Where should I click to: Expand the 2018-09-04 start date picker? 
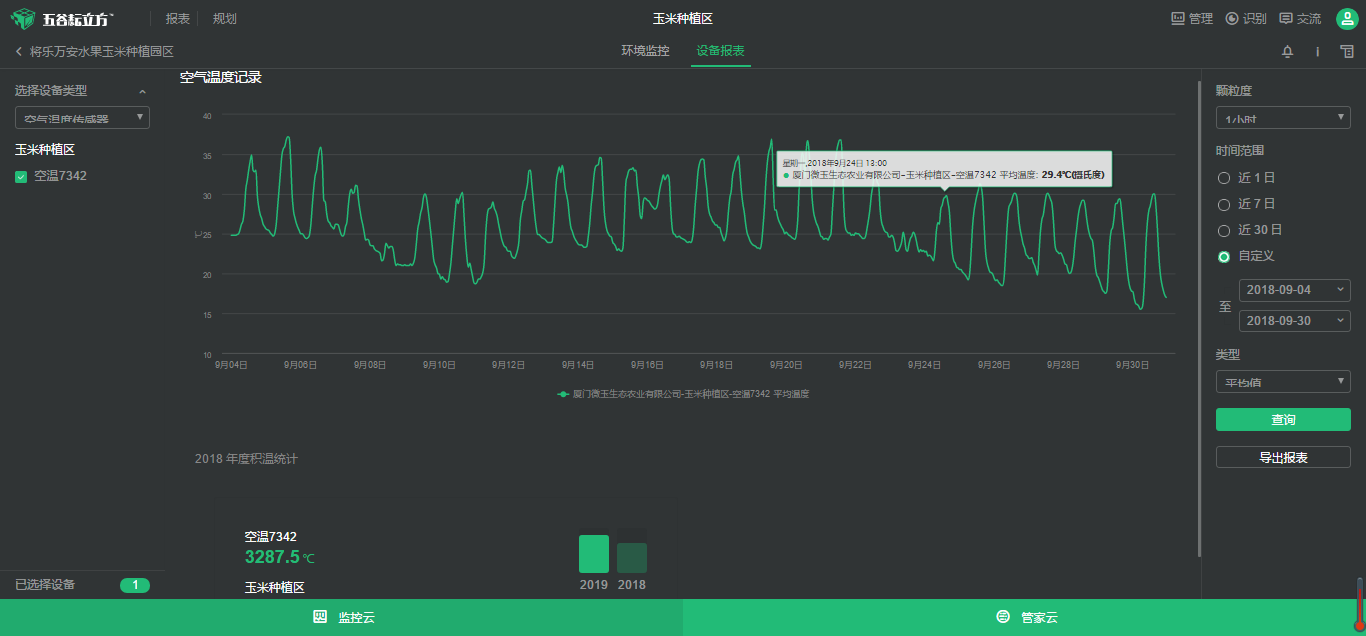click(x=1294, y=290)
